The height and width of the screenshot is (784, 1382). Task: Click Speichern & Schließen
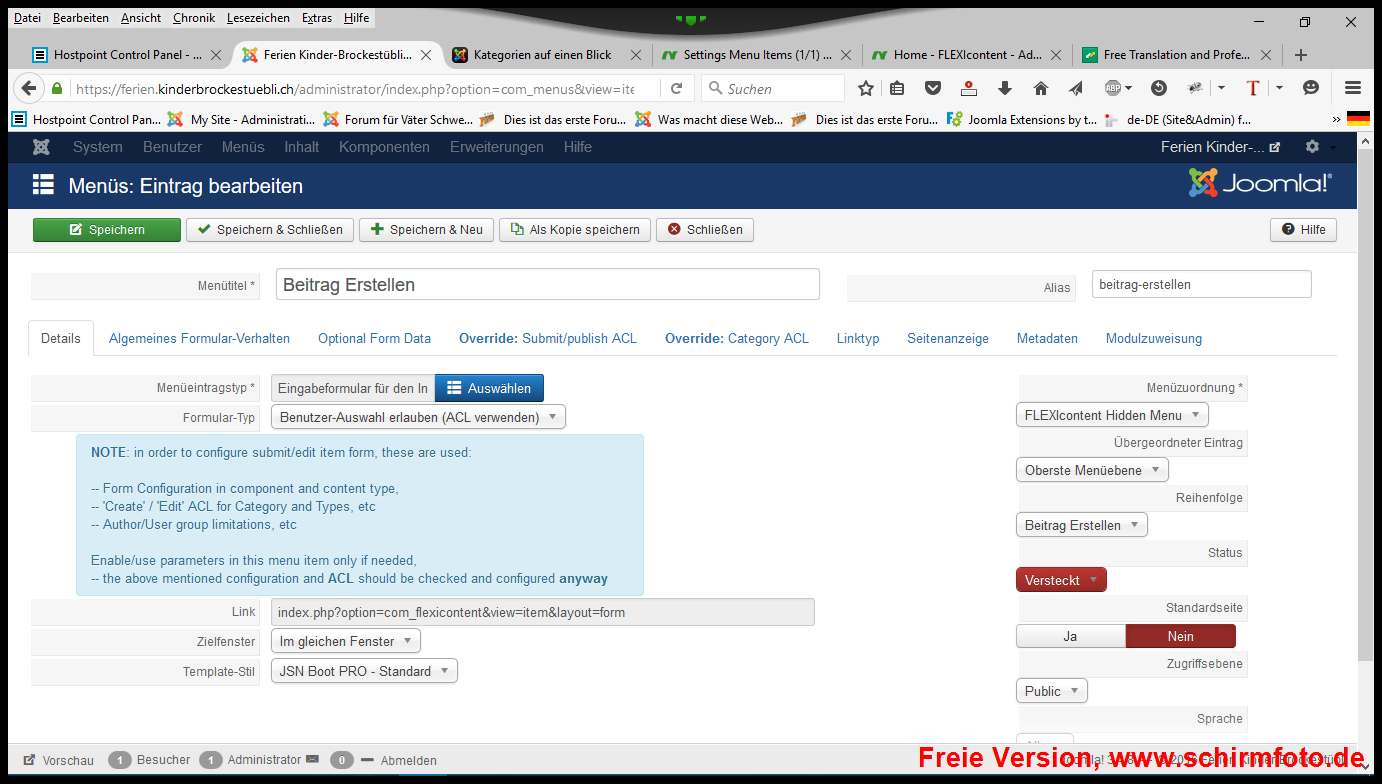tap(268, 230)
